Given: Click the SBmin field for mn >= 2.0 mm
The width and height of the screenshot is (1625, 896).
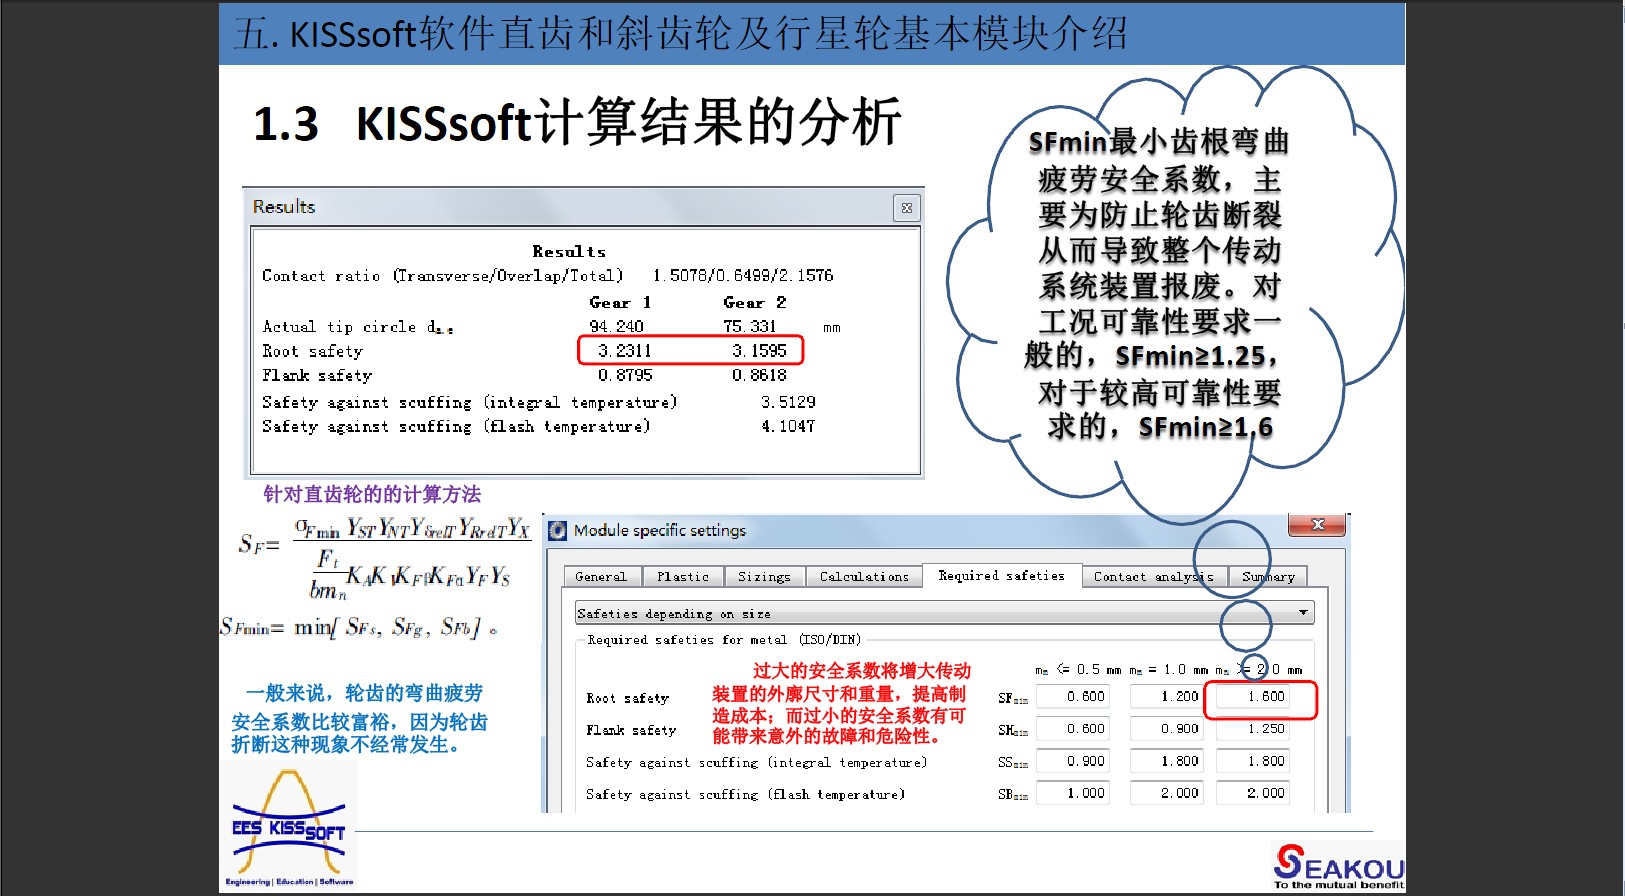Looking at the screenshot, I should [1253, 793].
